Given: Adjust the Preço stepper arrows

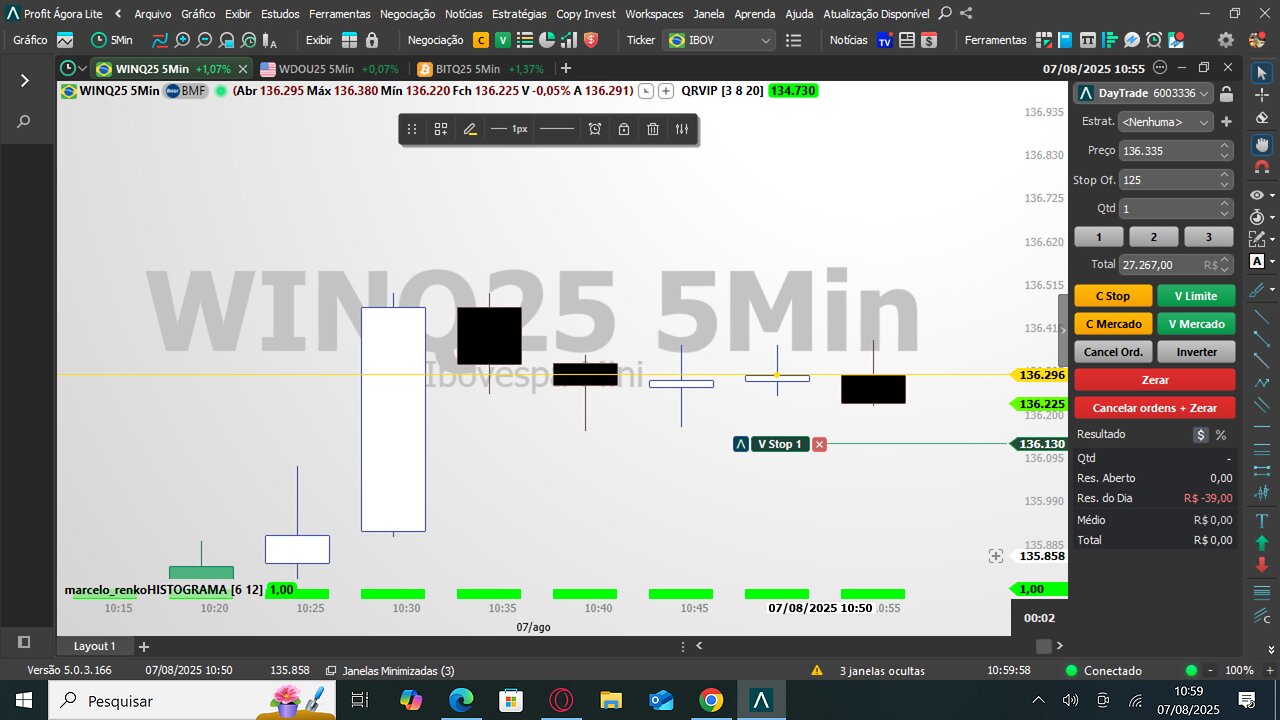Looking at the screenshot, I should [1225, 151].
